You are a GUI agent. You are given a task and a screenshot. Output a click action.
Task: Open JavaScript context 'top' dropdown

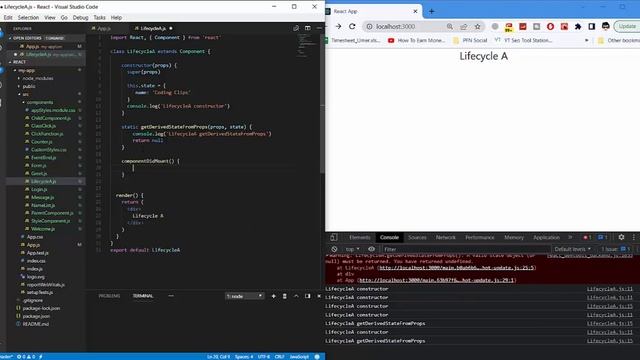(352, 249)
